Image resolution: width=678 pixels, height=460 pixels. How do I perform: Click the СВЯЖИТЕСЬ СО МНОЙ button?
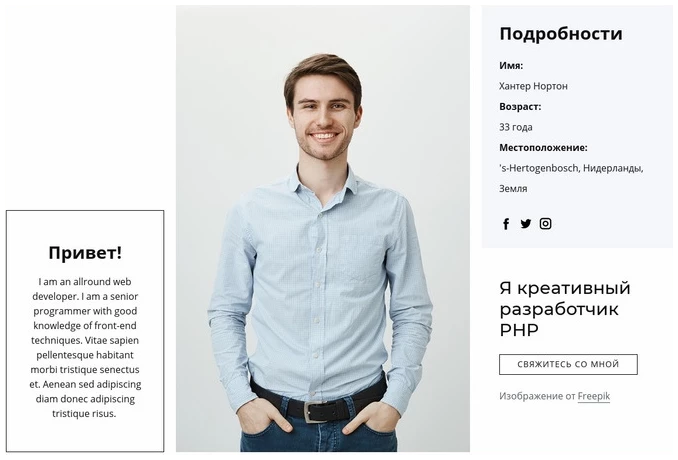pos(568,364)
